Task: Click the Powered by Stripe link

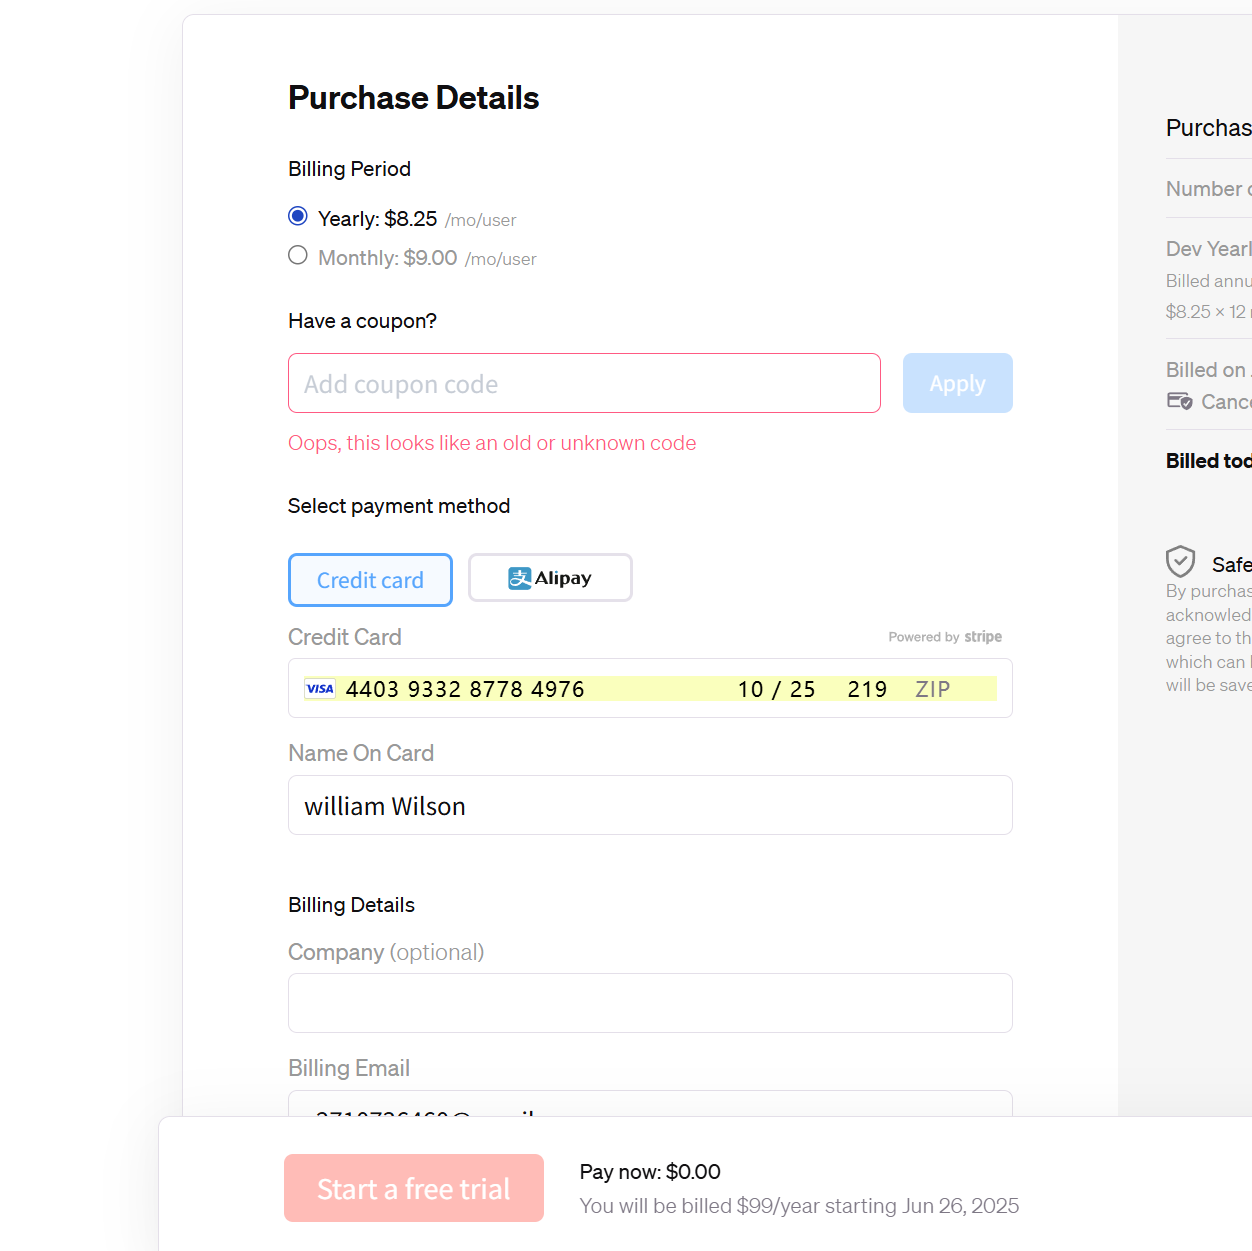Action: (x=944, y=637)
